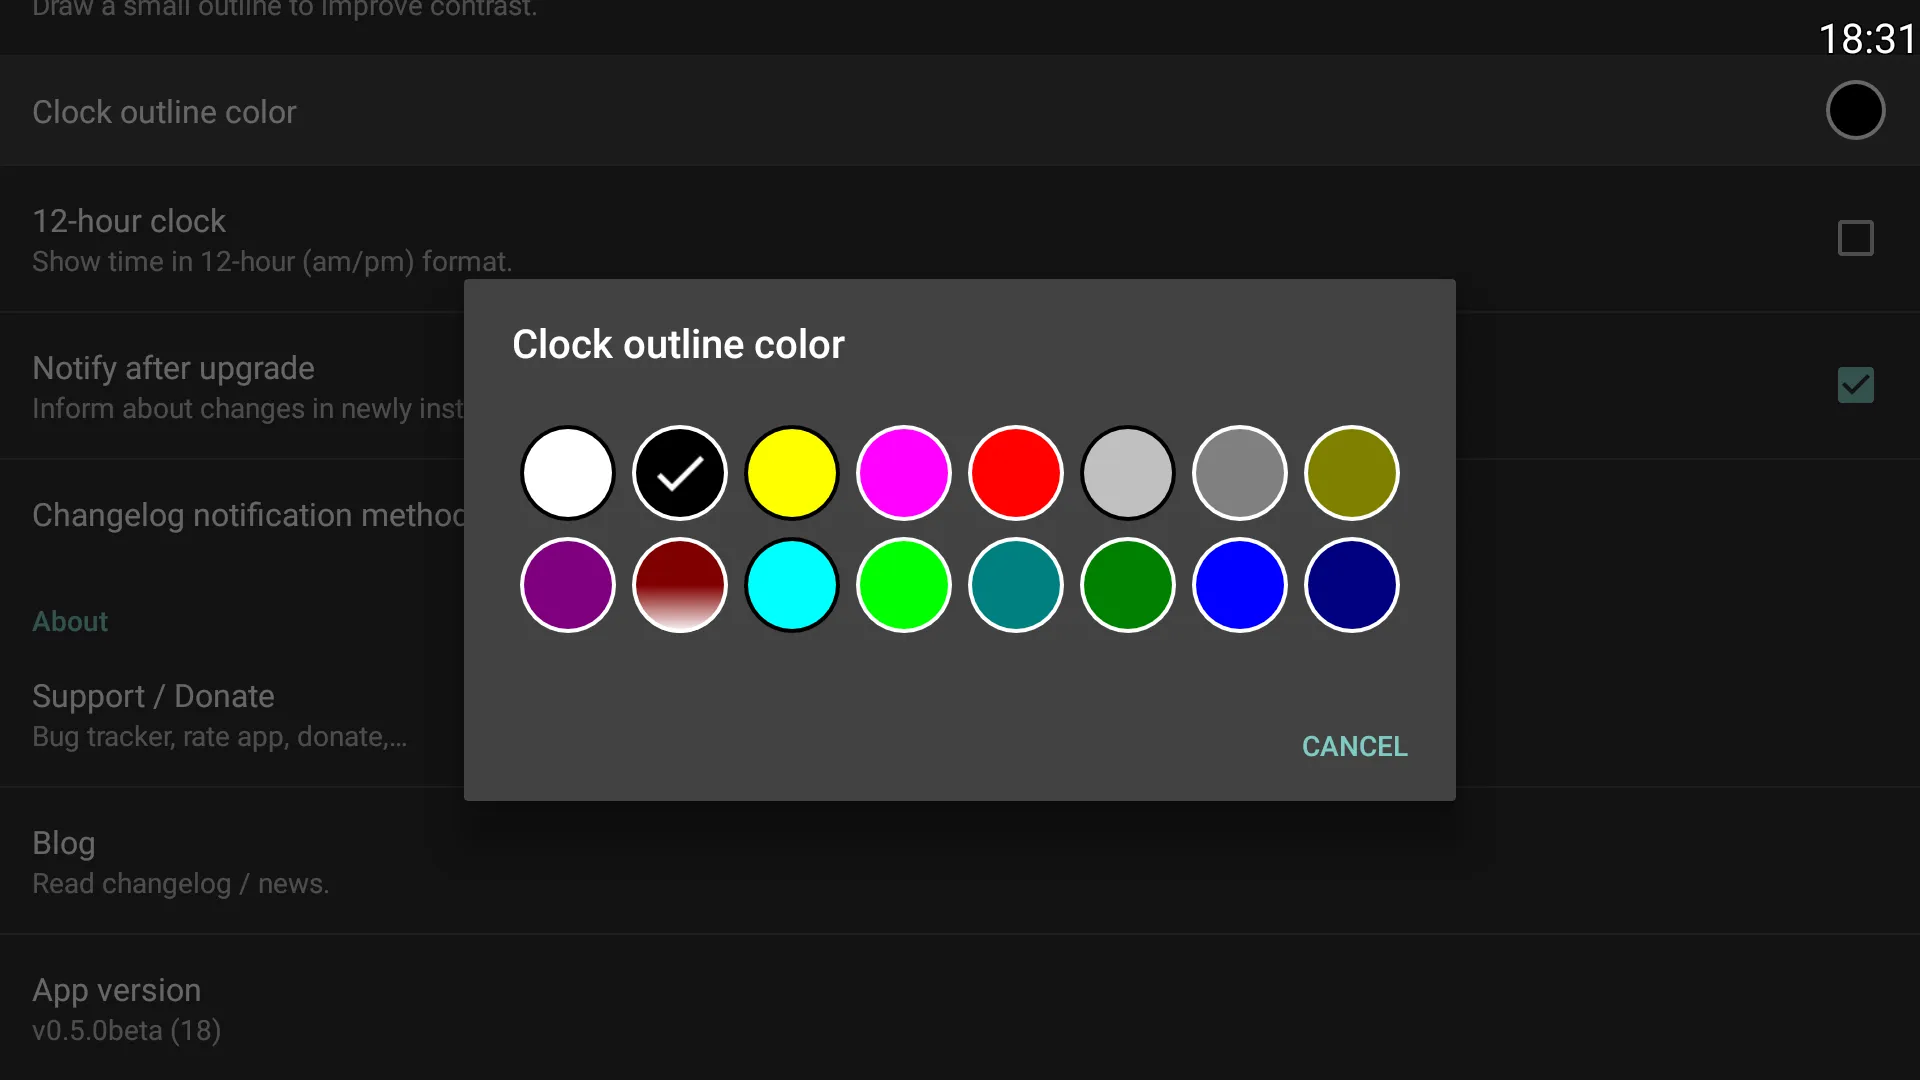Select the cyan color option

[x=791, y=584]
